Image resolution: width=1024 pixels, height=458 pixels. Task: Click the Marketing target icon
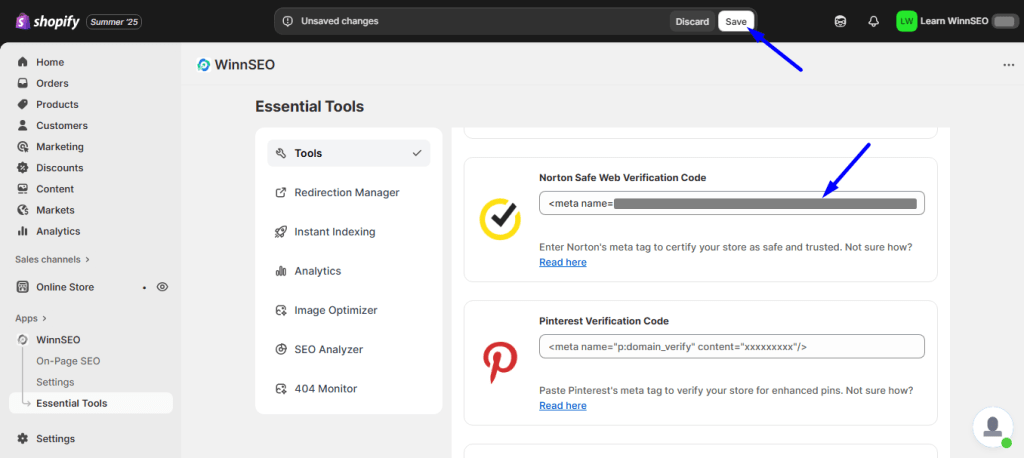point(23,146)
